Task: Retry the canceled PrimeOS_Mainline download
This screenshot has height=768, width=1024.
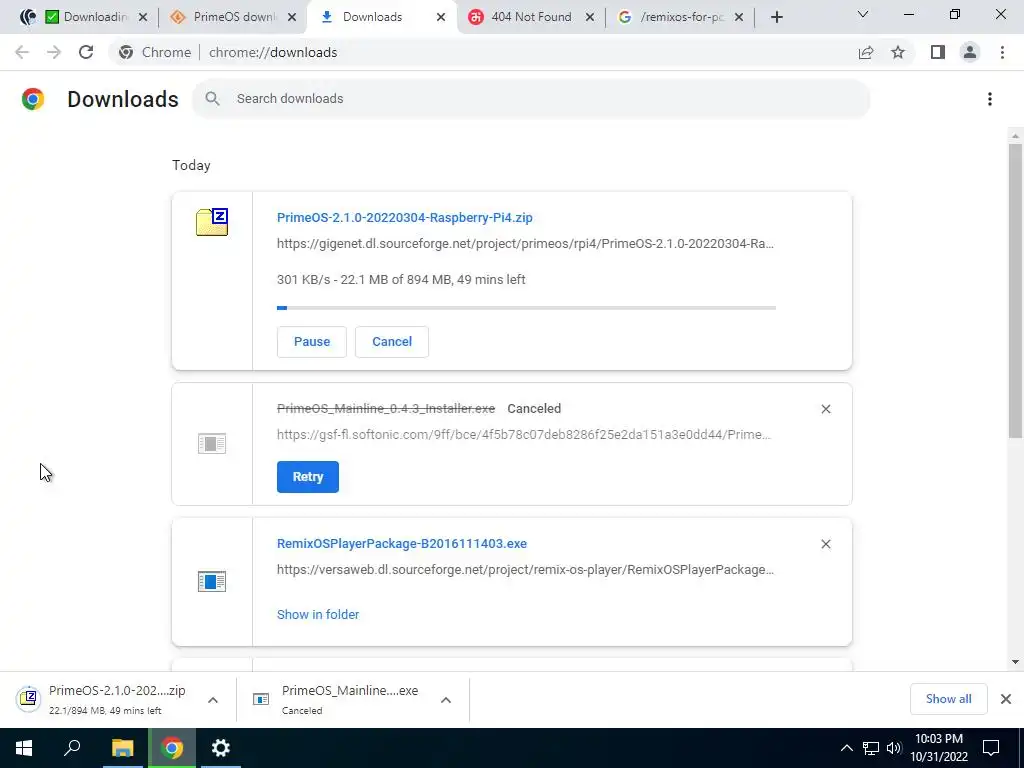Action: (308, 477)
